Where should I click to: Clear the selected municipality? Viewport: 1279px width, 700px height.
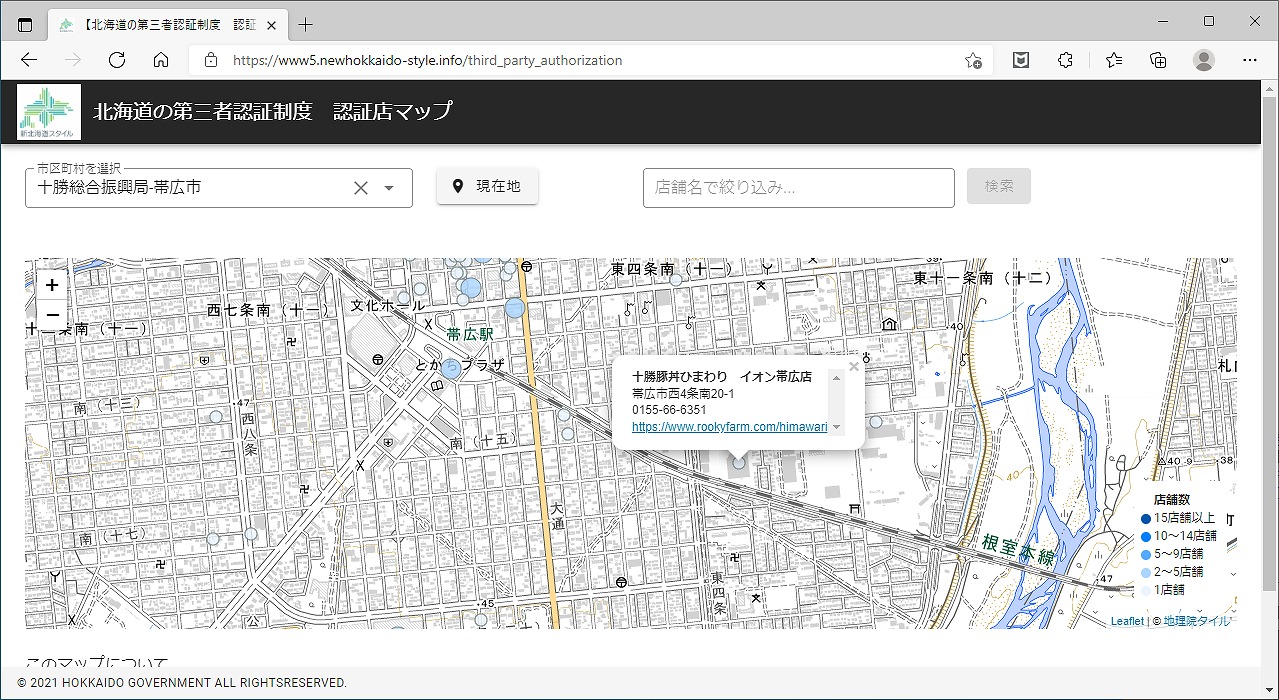tap(361, 188)
